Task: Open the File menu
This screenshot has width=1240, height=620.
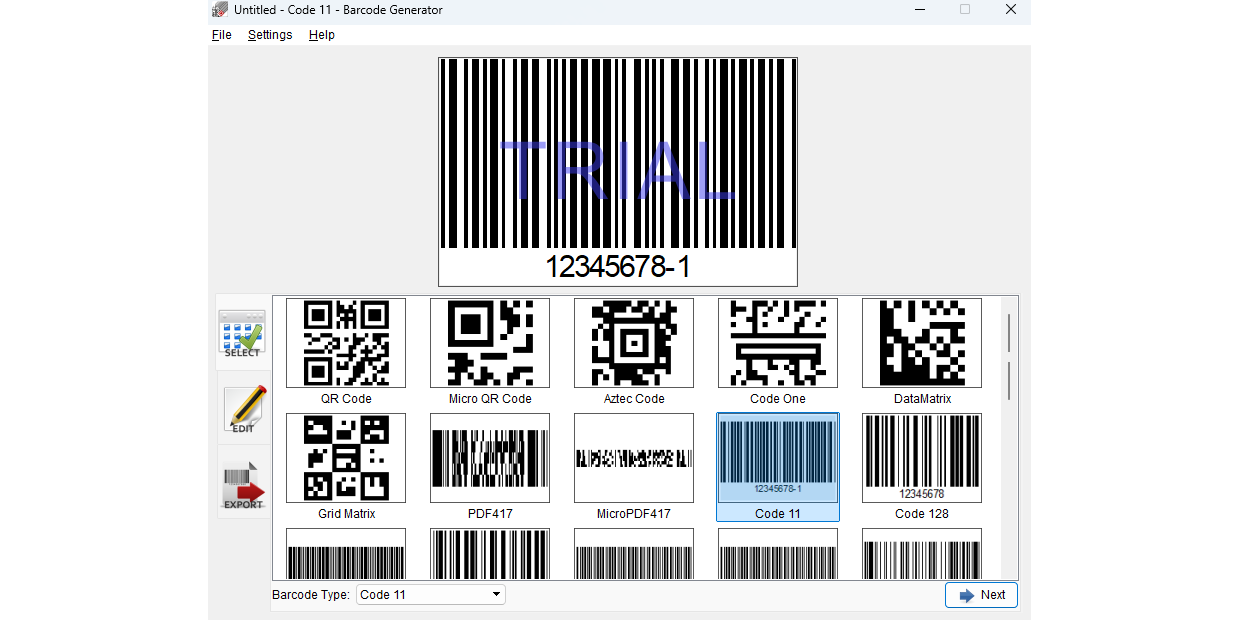Action: (221, 34)
